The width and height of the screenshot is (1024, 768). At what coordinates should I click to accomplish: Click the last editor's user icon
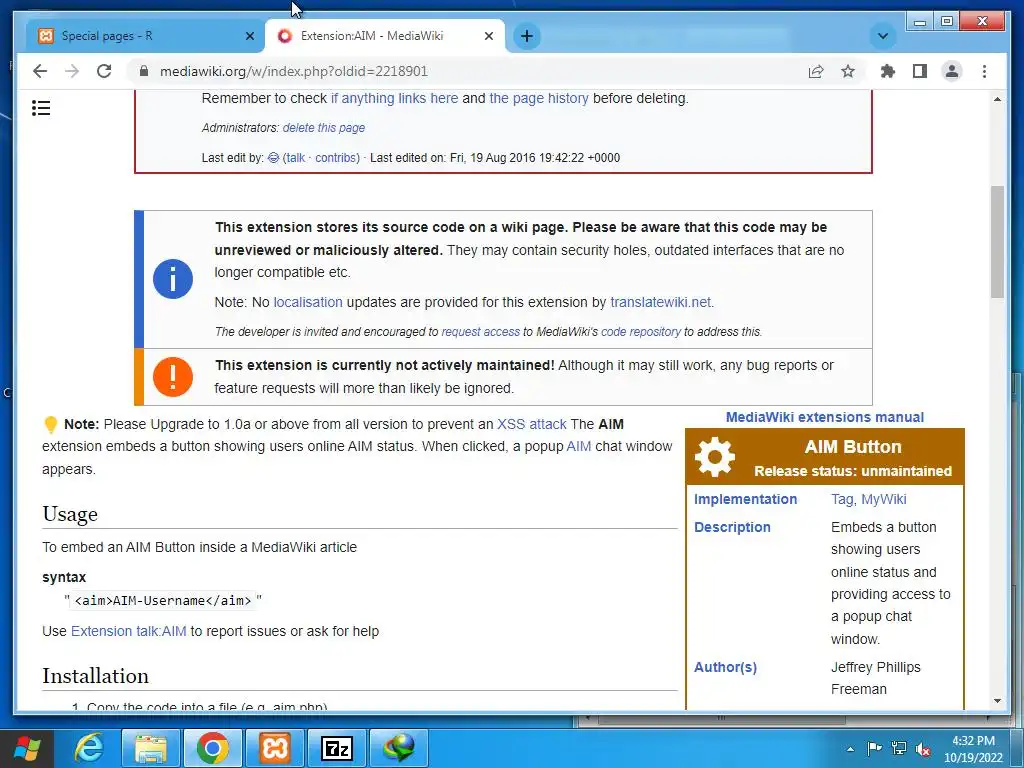coord(274,157)
